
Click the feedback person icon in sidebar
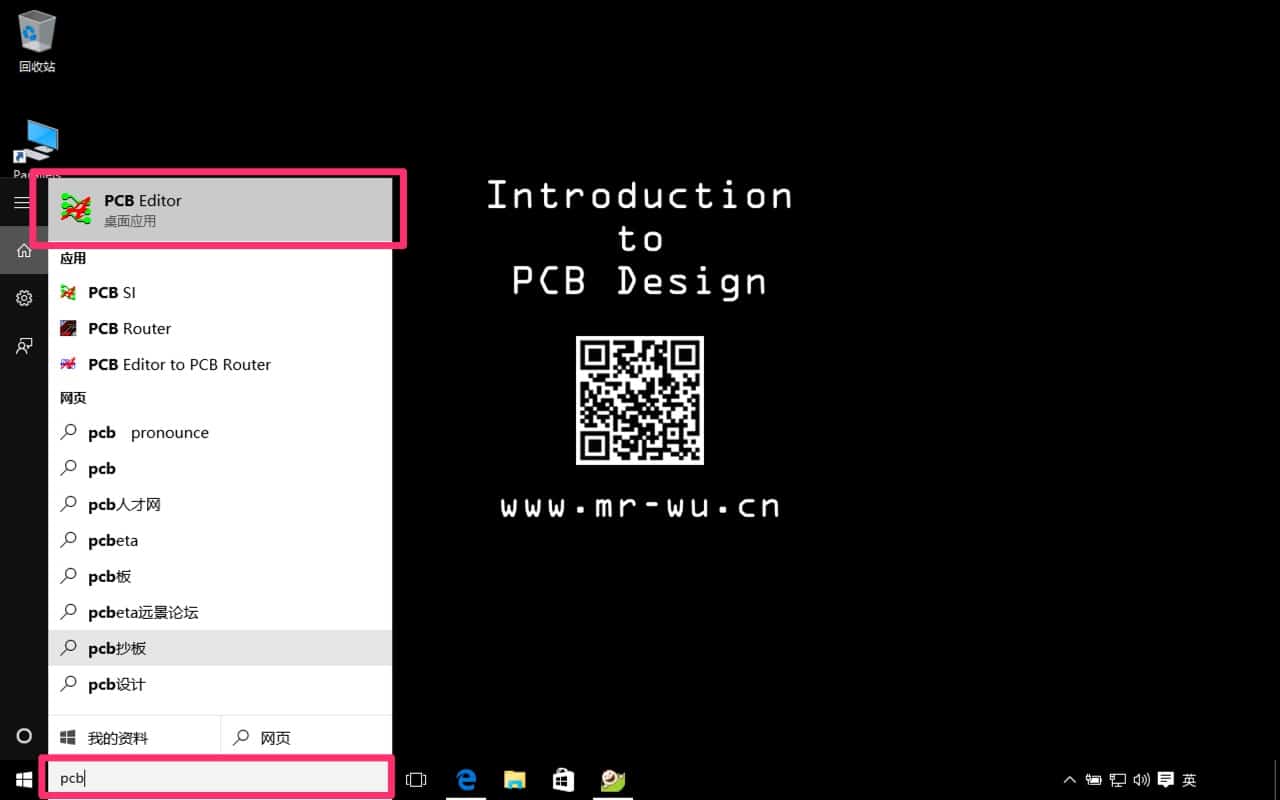(24, 346)
